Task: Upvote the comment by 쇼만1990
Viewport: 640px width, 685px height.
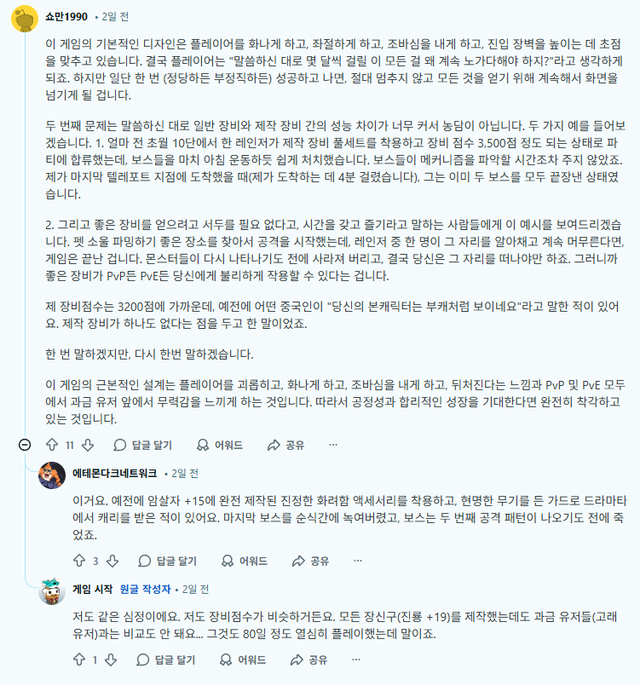Action: (x=53, y=444)
